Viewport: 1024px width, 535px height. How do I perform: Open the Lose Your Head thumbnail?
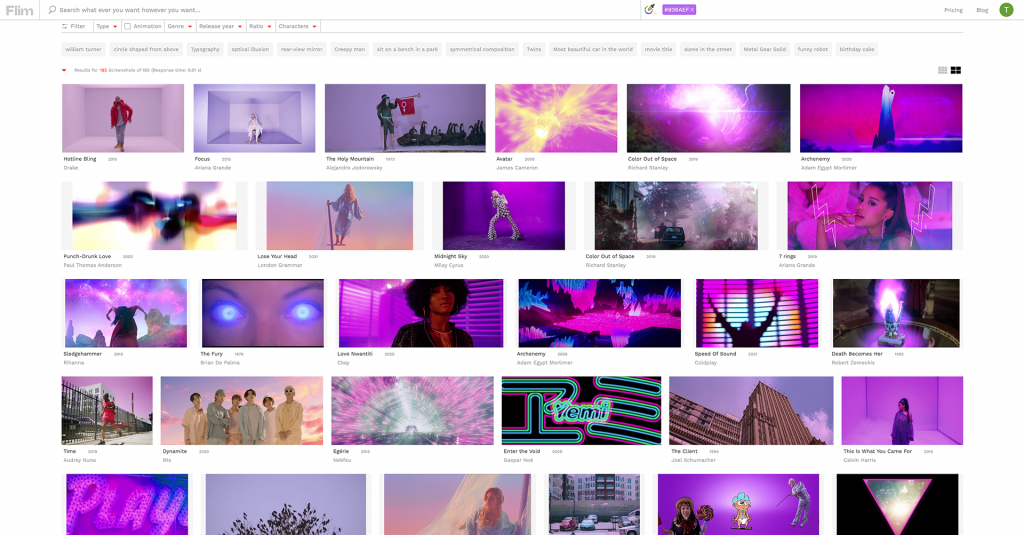point(340,216)
